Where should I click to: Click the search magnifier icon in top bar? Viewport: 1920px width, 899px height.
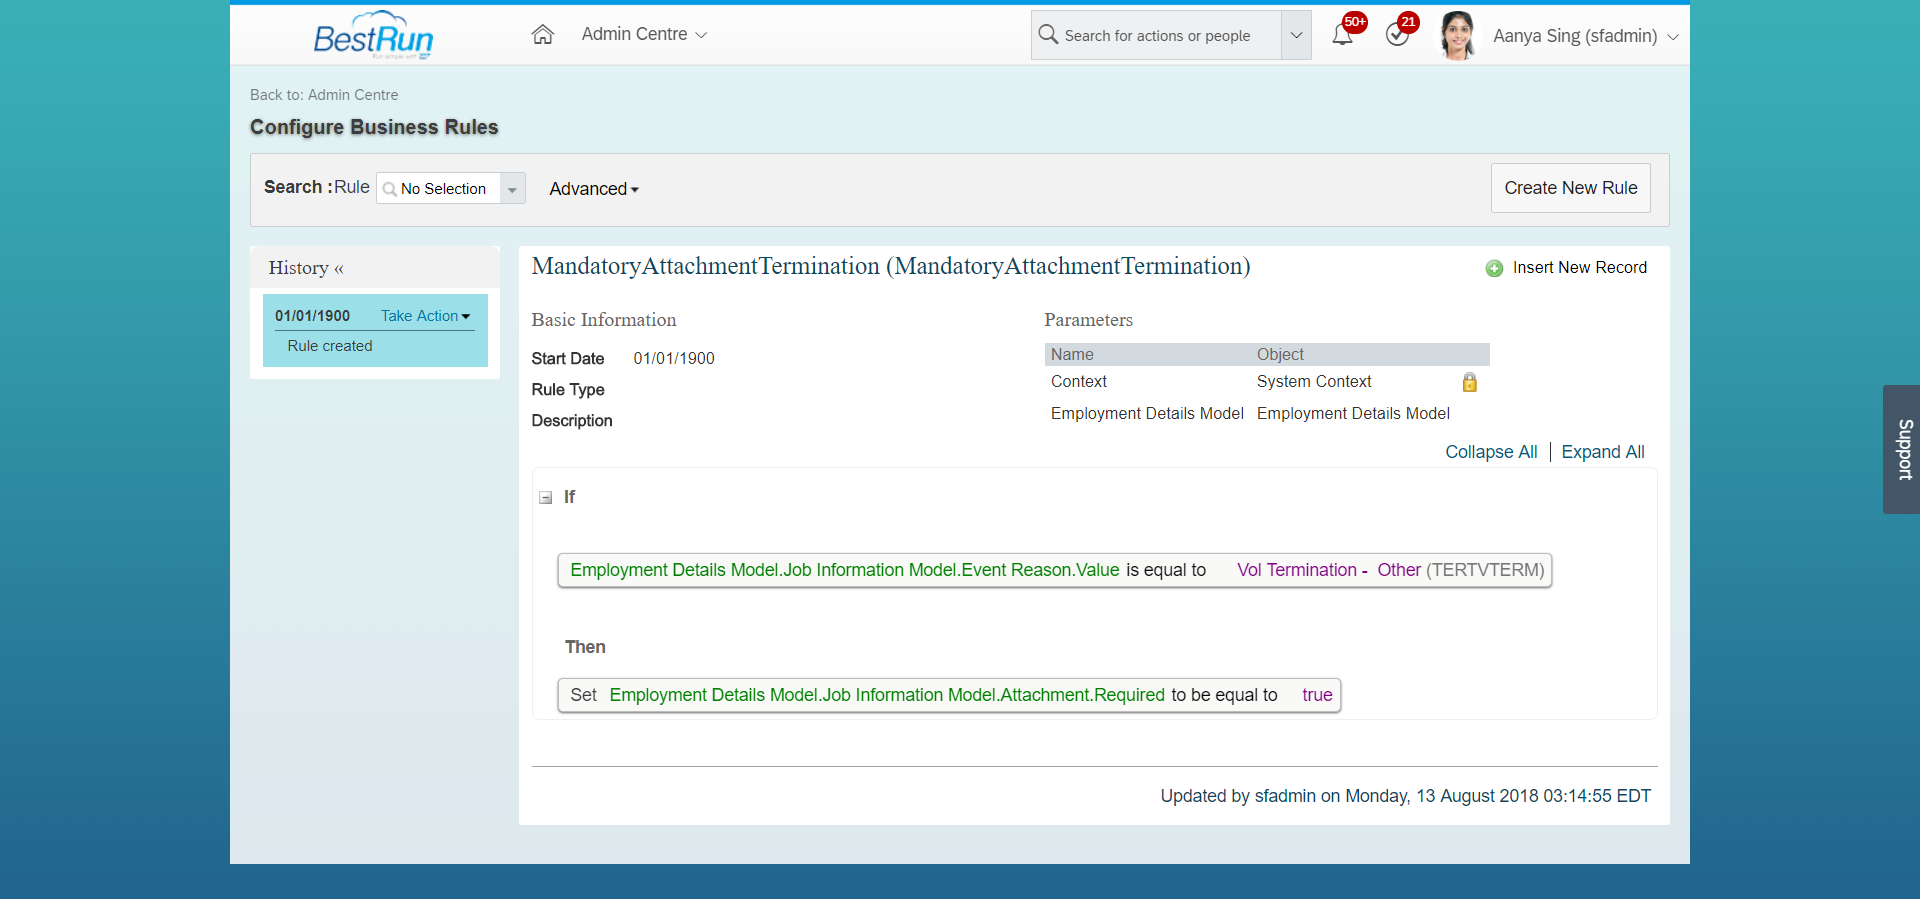coord(1048,35)
